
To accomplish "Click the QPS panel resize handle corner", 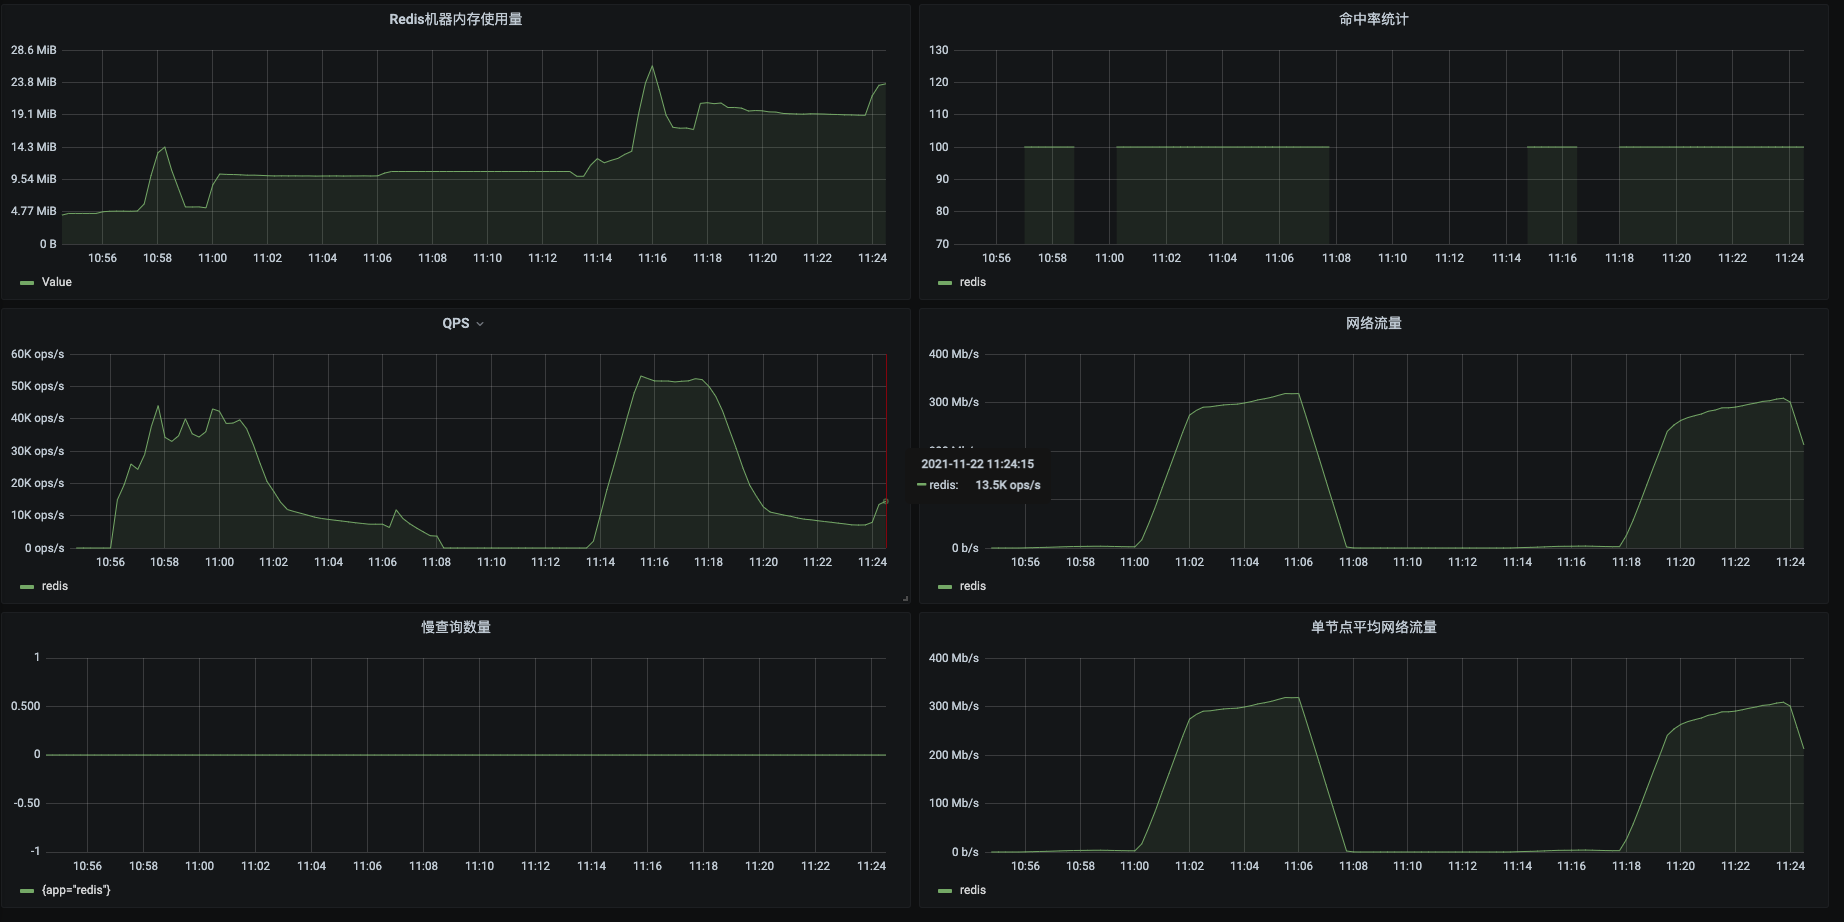I will coord(905,598).
